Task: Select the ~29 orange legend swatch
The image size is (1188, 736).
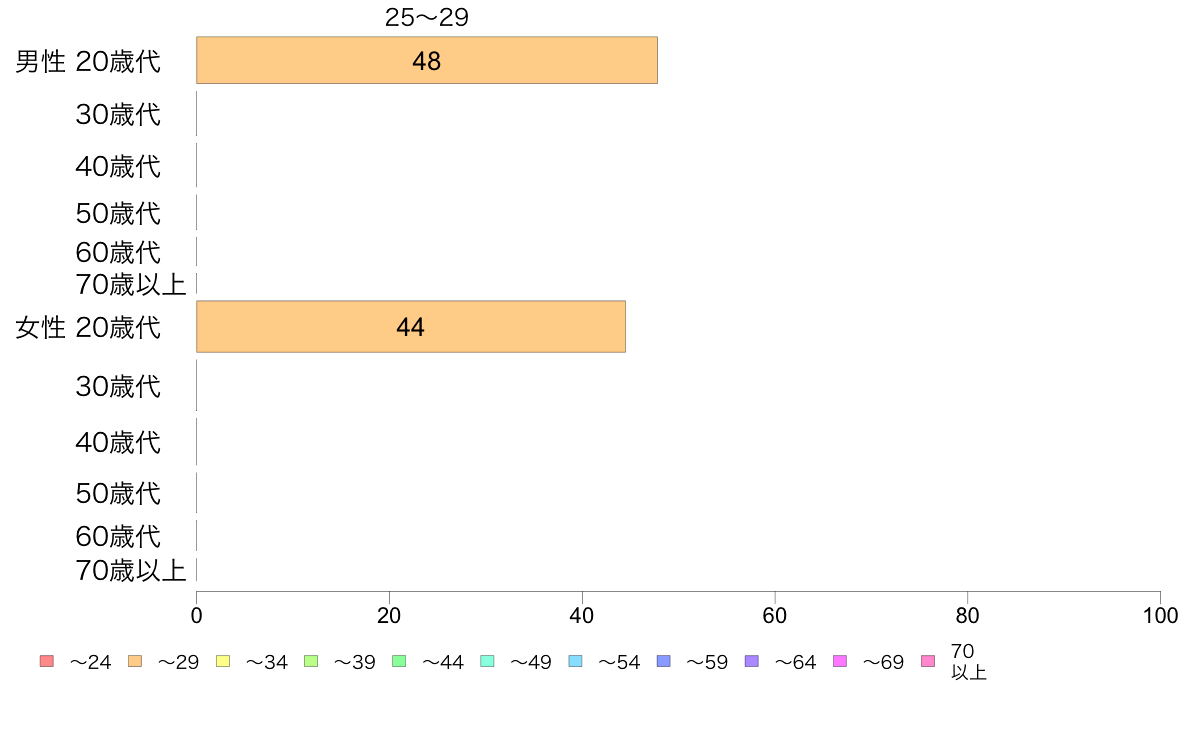Action: coord(135,661)
